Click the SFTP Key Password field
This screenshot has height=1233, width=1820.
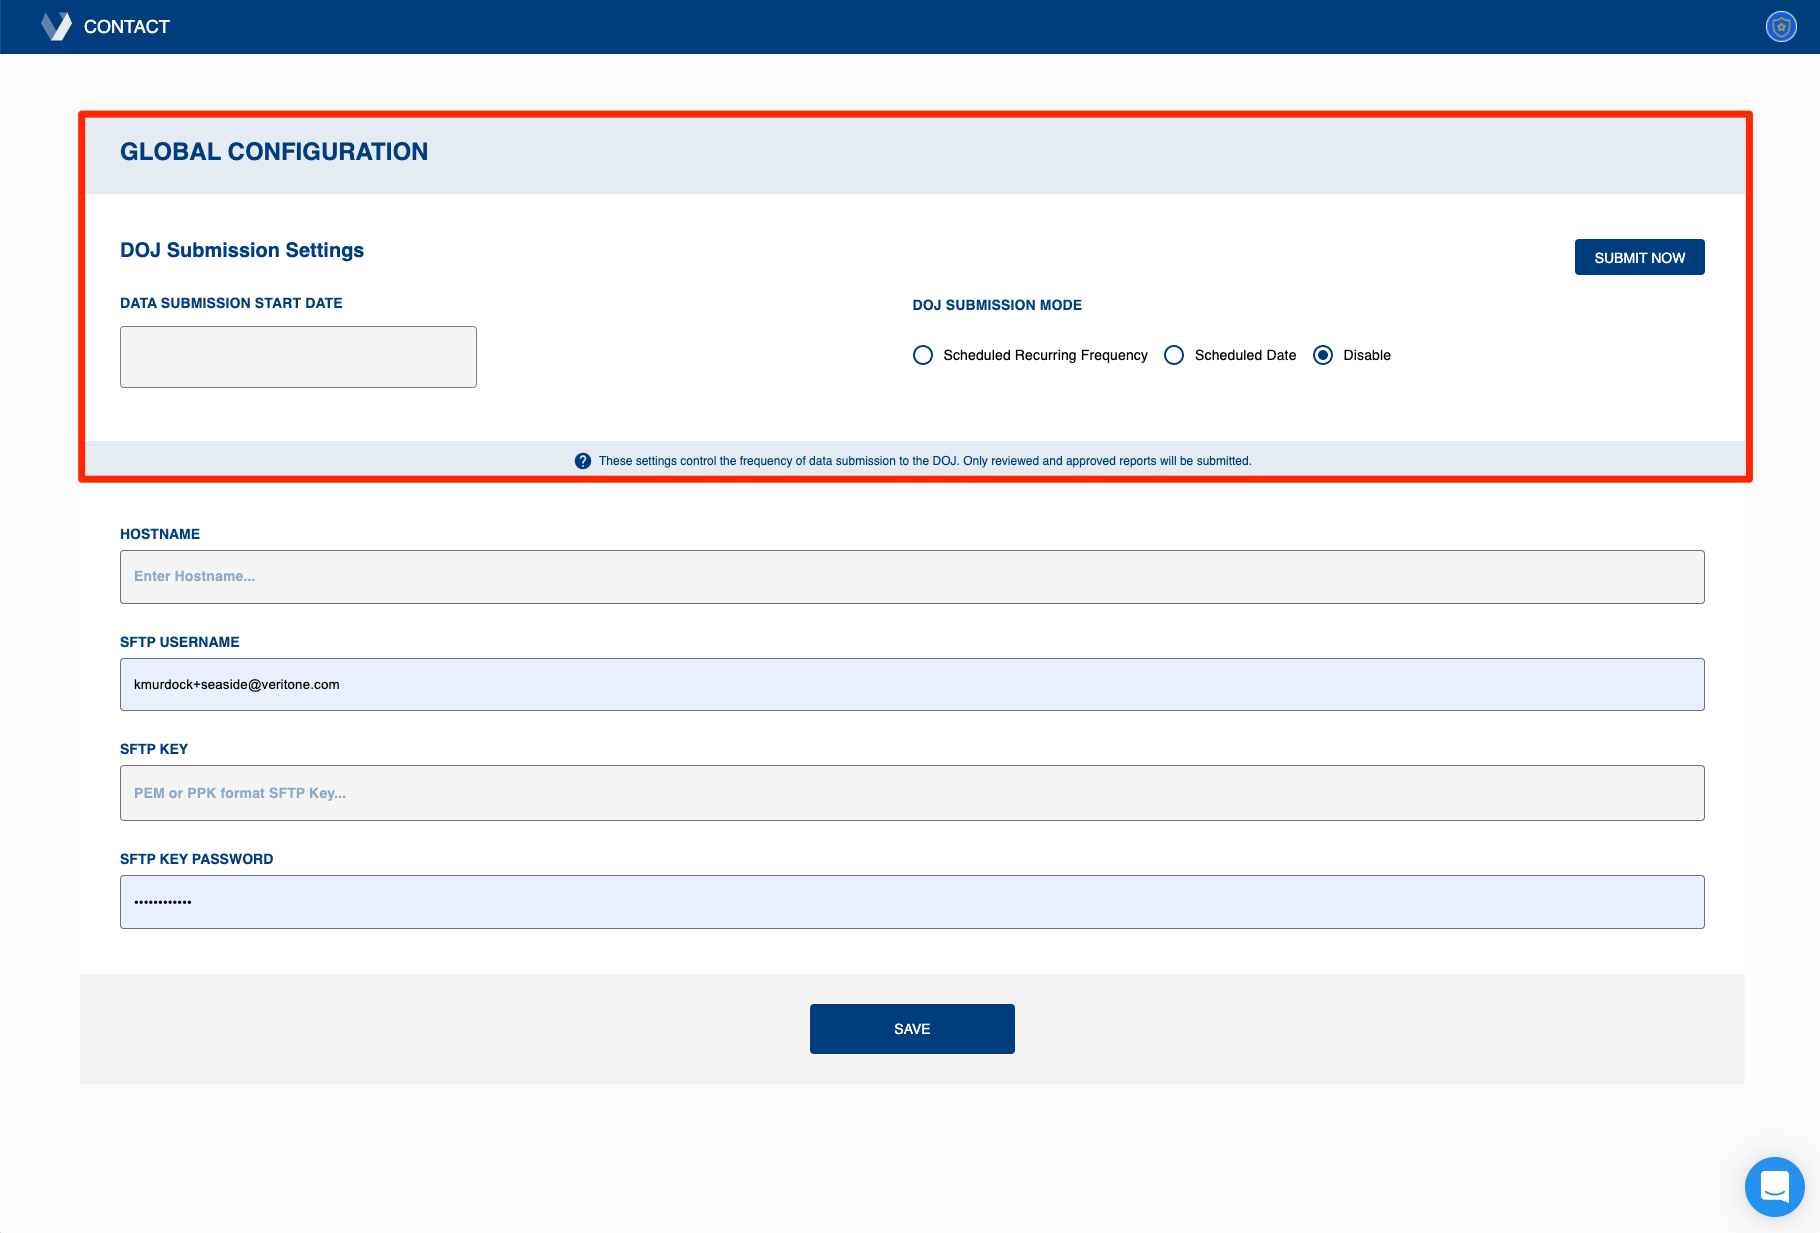(x=912, y=902)
